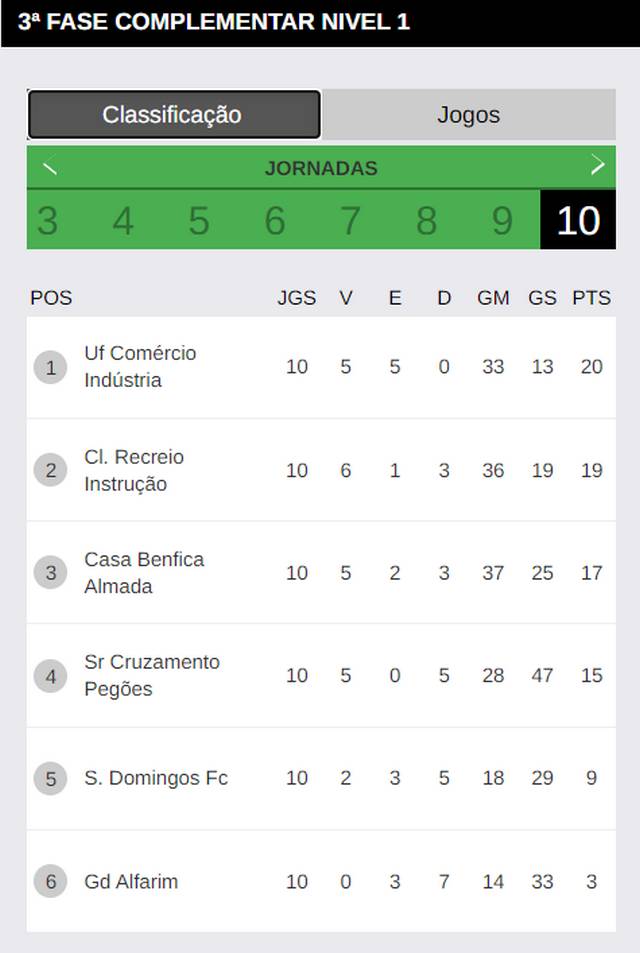
Task: Open the Jogos tab
Action: pos(469,114)
